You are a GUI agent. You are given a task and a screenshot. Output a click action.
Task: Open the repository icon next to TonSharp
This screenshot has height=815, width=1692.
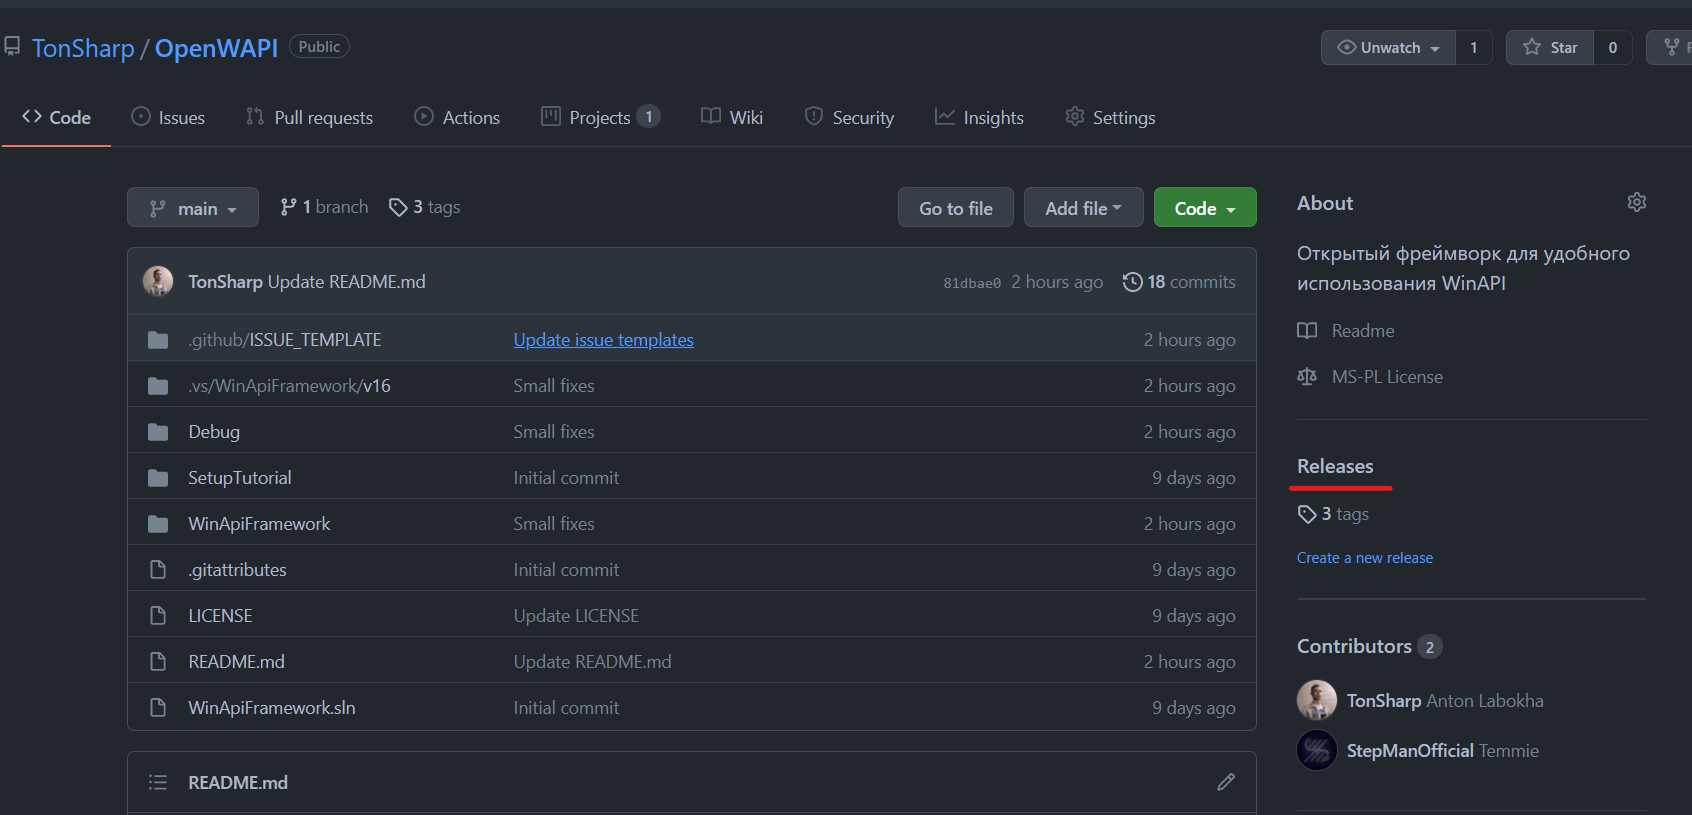pos(12,46)
